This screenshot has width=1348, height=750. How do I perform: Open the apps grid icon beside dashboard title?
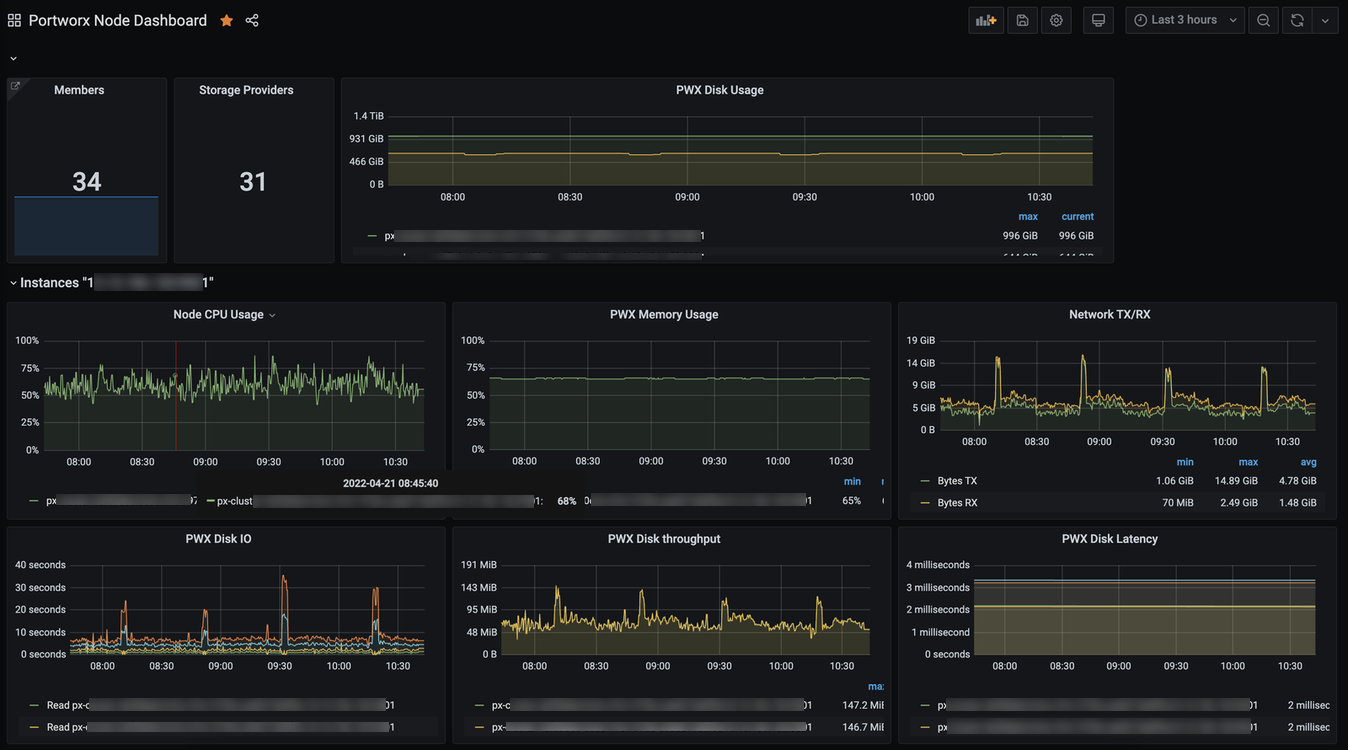coord(14,19)
